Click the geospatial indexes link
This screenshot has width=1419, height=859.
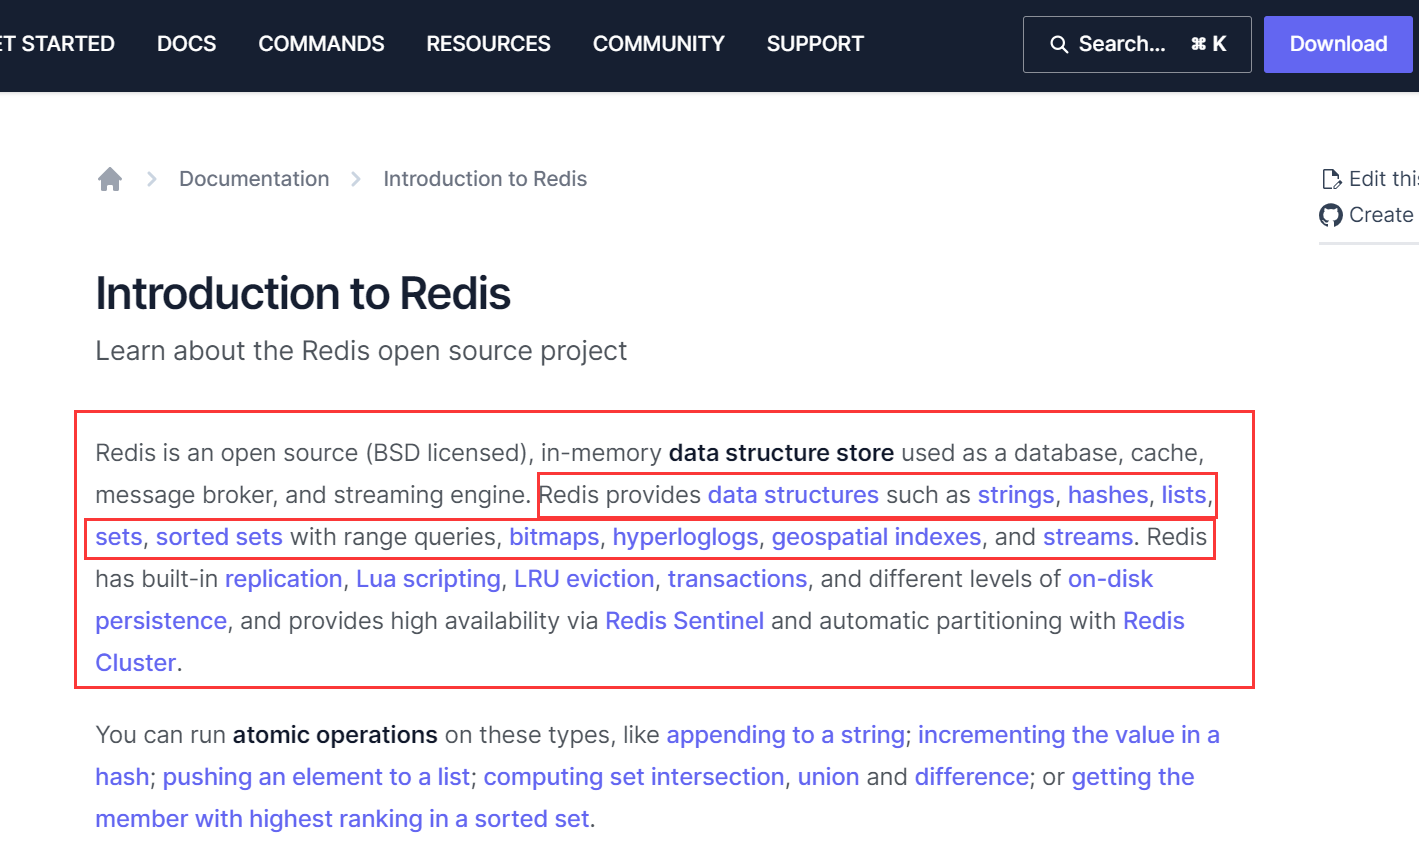[x=876, y=537]
